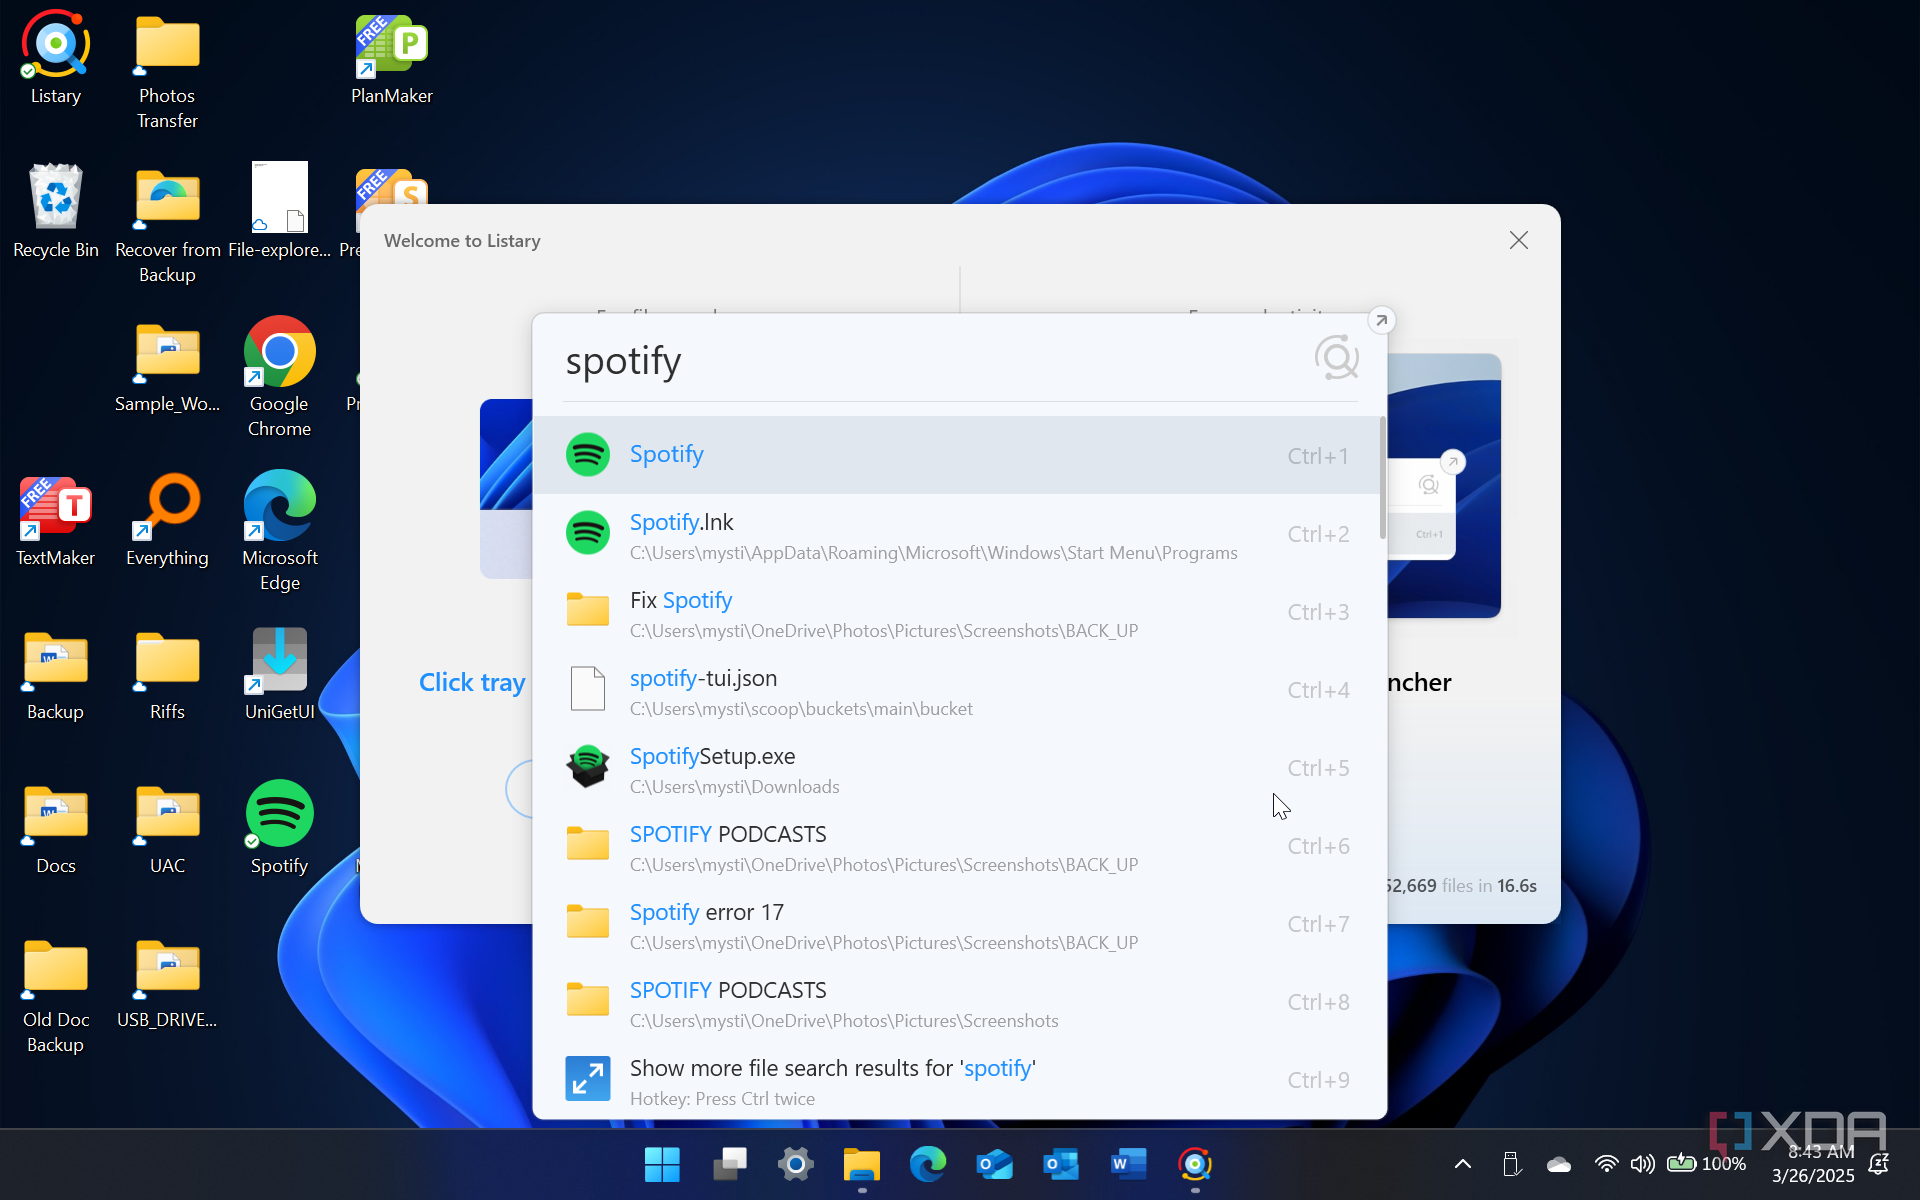Image resolution: width=1920 pixels, height=1200 pixels.
Task: Open Settings from the taskbar gear icon
Action: pyautogui.click(x=795, y=1164)
